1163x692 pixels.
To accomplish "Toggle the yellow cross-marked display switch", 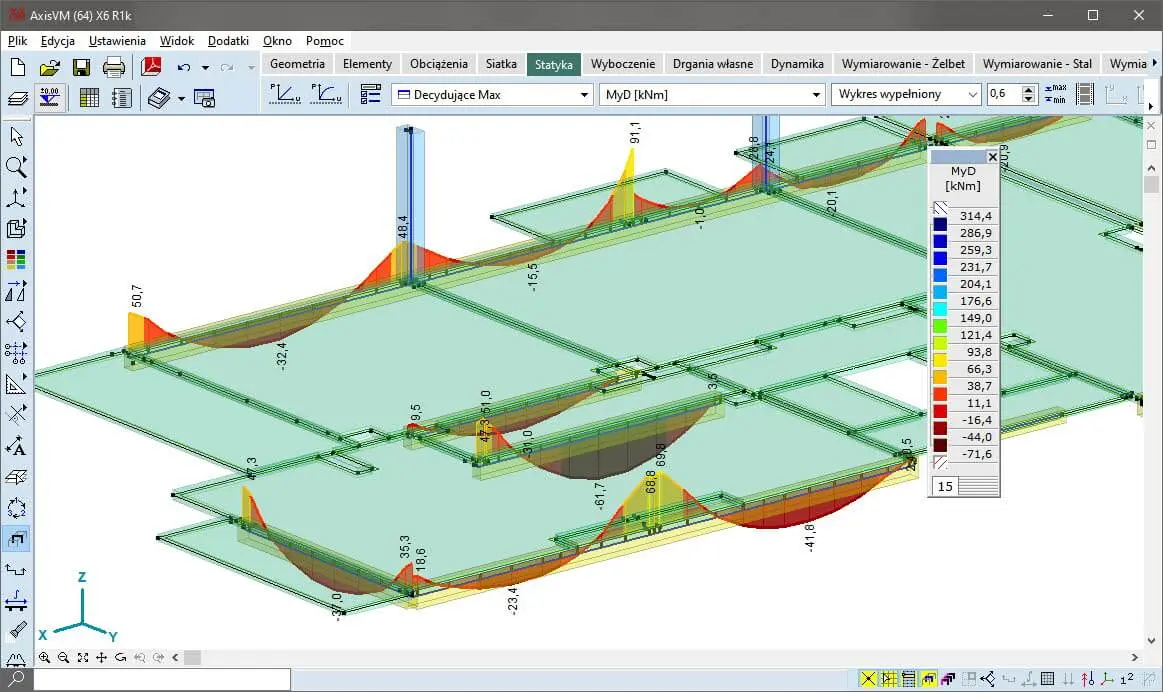I will click(868, 679).
